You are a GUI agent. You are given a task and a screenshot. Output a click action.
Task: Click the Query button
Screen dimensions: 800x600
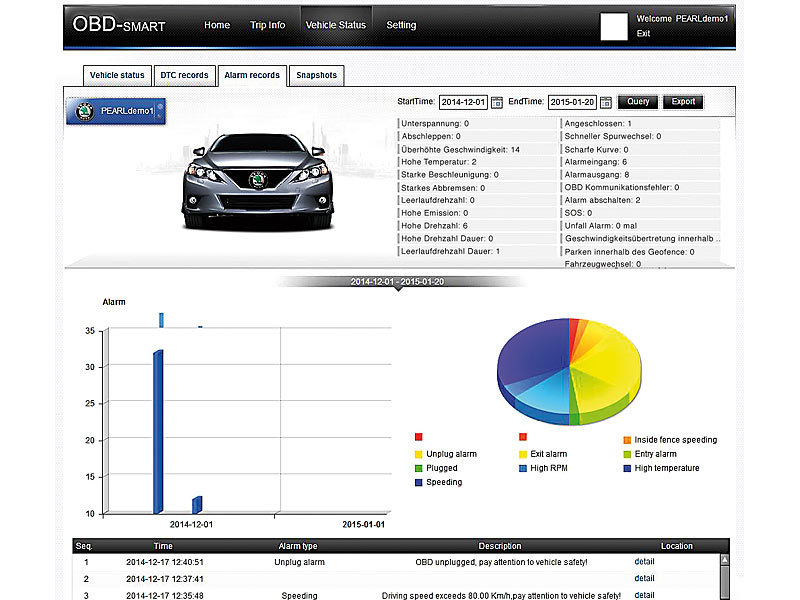638,102
